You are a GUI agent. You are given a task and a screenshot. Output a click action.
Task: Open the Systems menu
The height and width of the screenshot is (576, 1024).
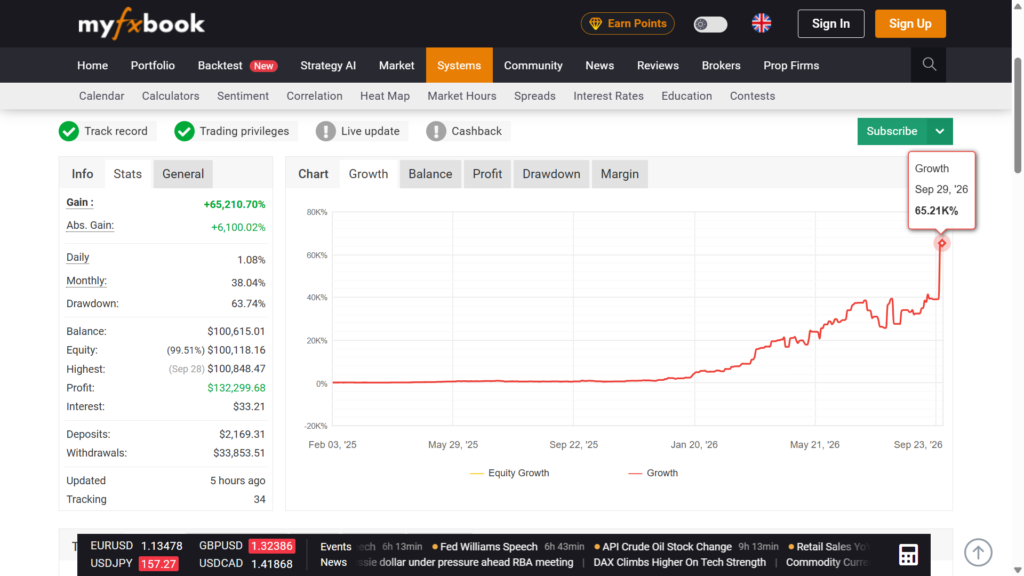[x=459, y=65]
